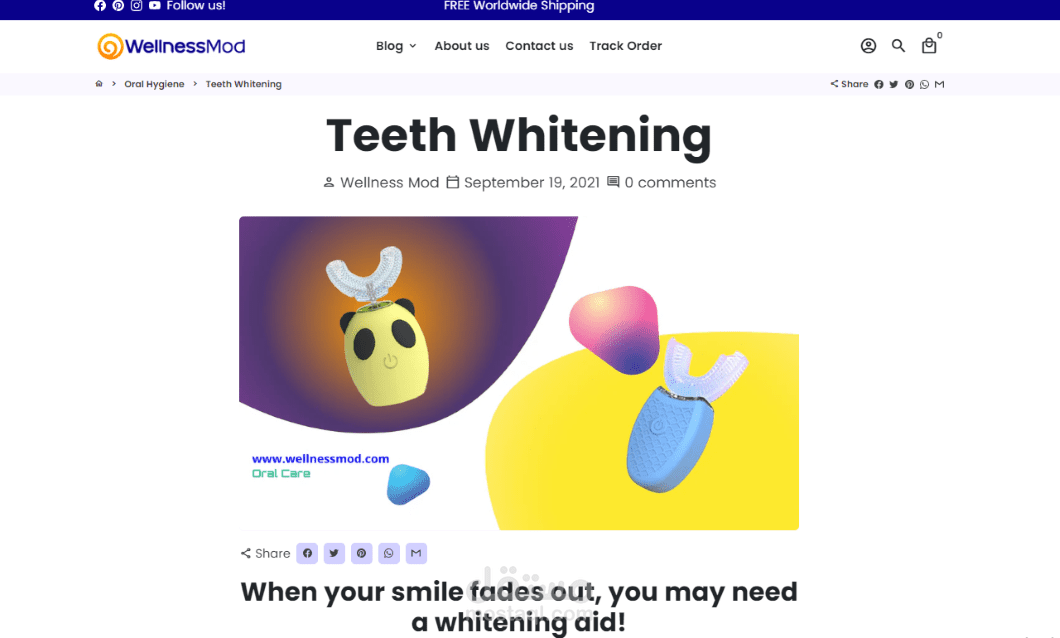Open the user account icon
Viewport: 1060px width, 638px height.
pos(868,45)
